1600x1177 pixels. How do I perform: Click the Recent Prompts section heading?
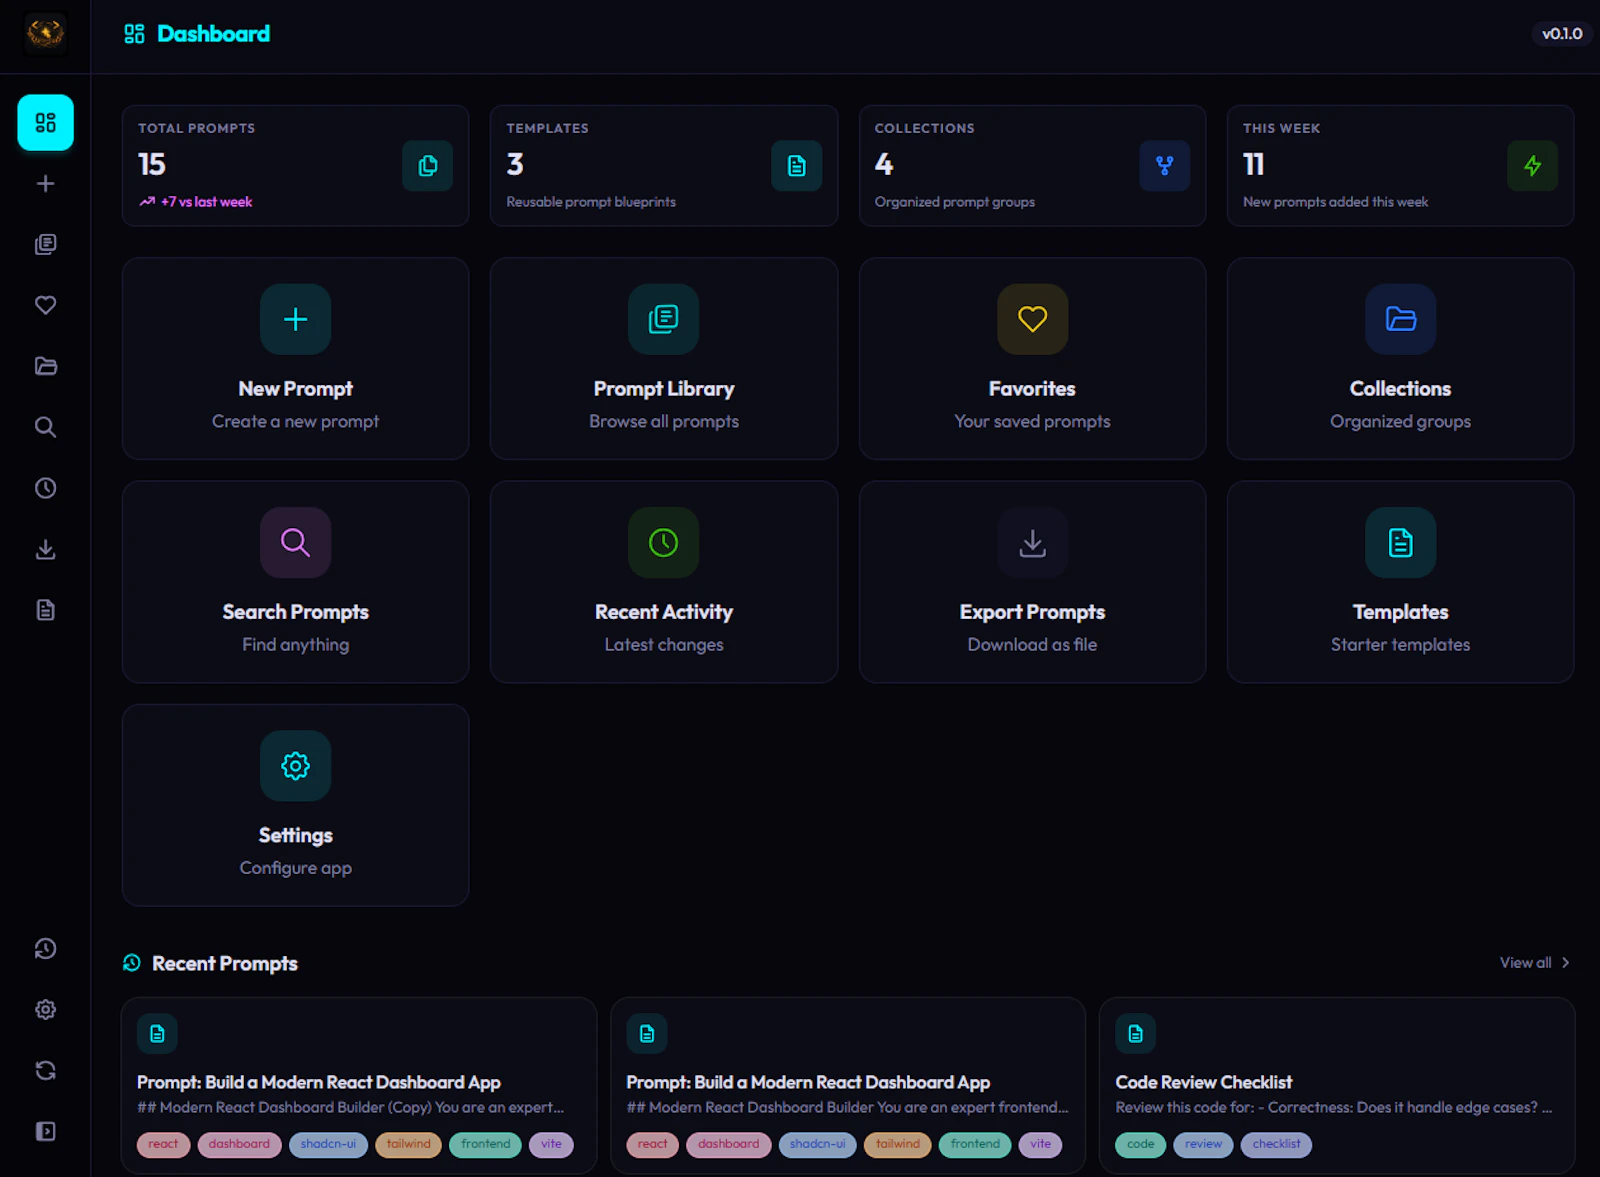coord(225,963)
